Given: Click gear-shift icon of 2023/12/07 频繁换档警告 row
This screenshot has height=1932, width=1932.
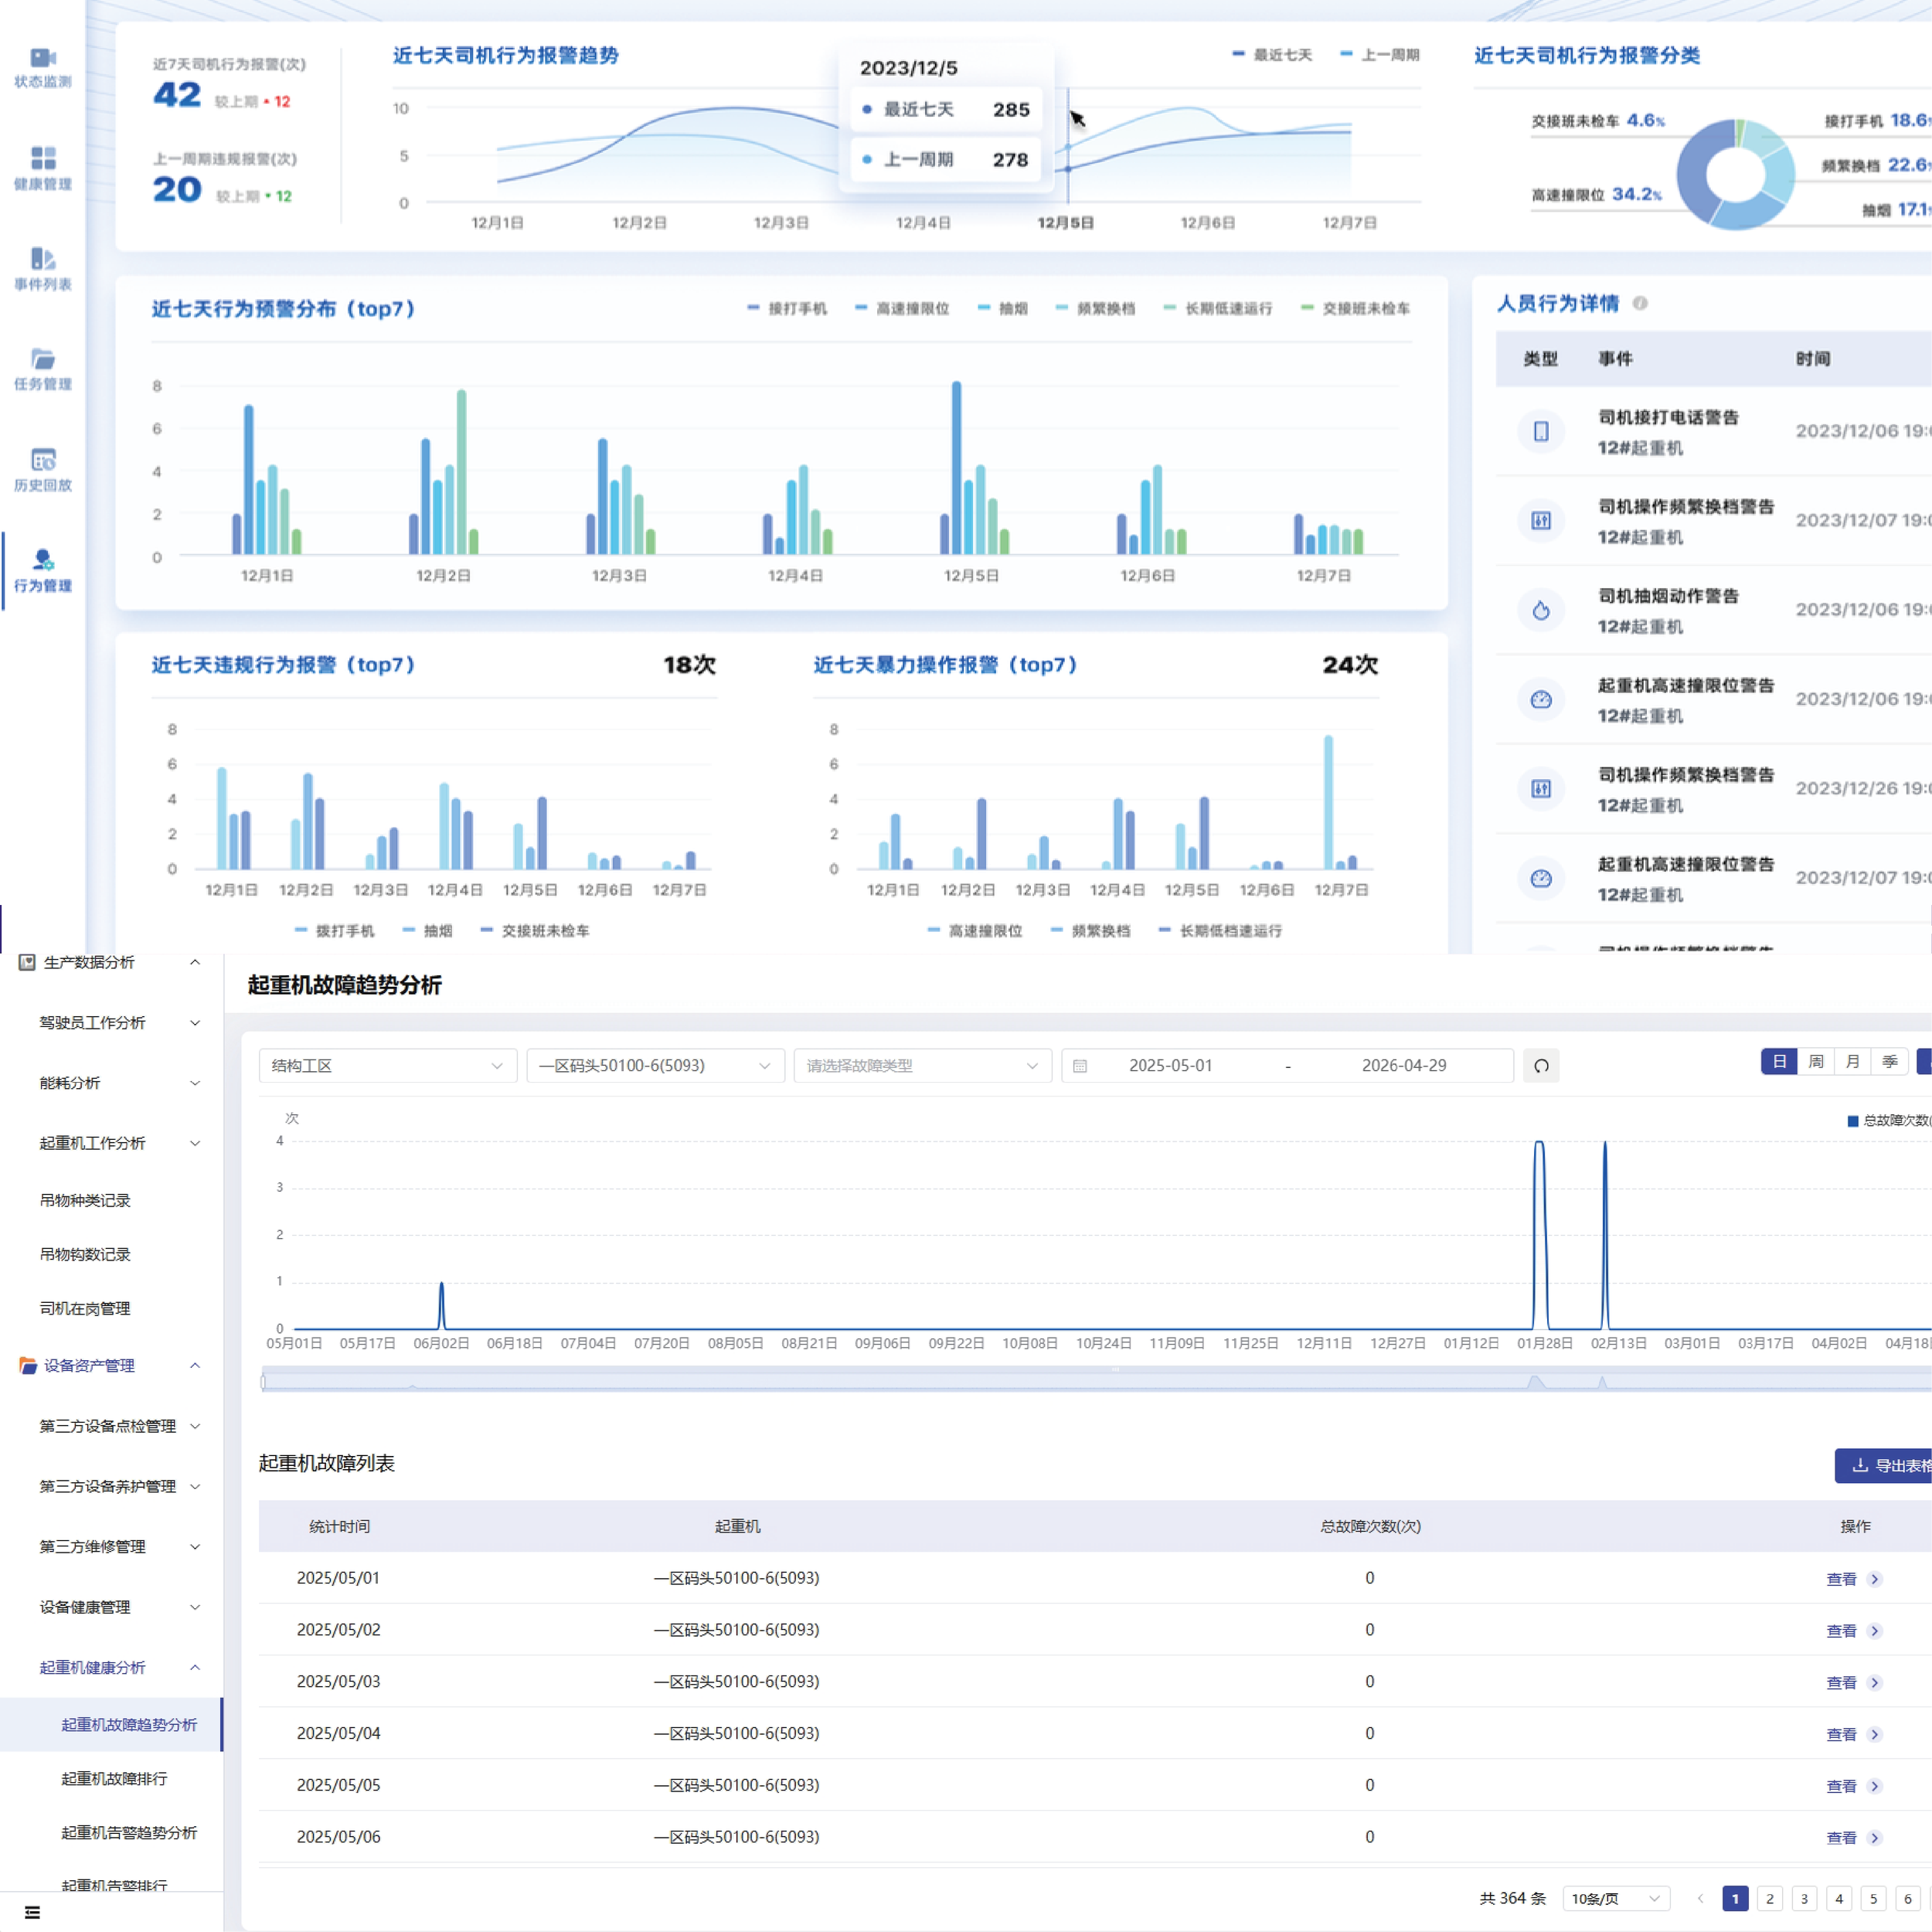Looking at the screenshot, I should coord(1541,520).
